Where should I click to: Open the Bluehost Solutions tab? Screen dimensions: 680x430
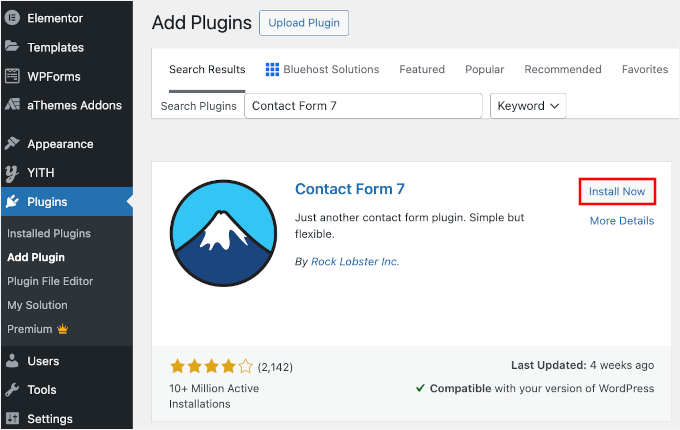(323, 70)
